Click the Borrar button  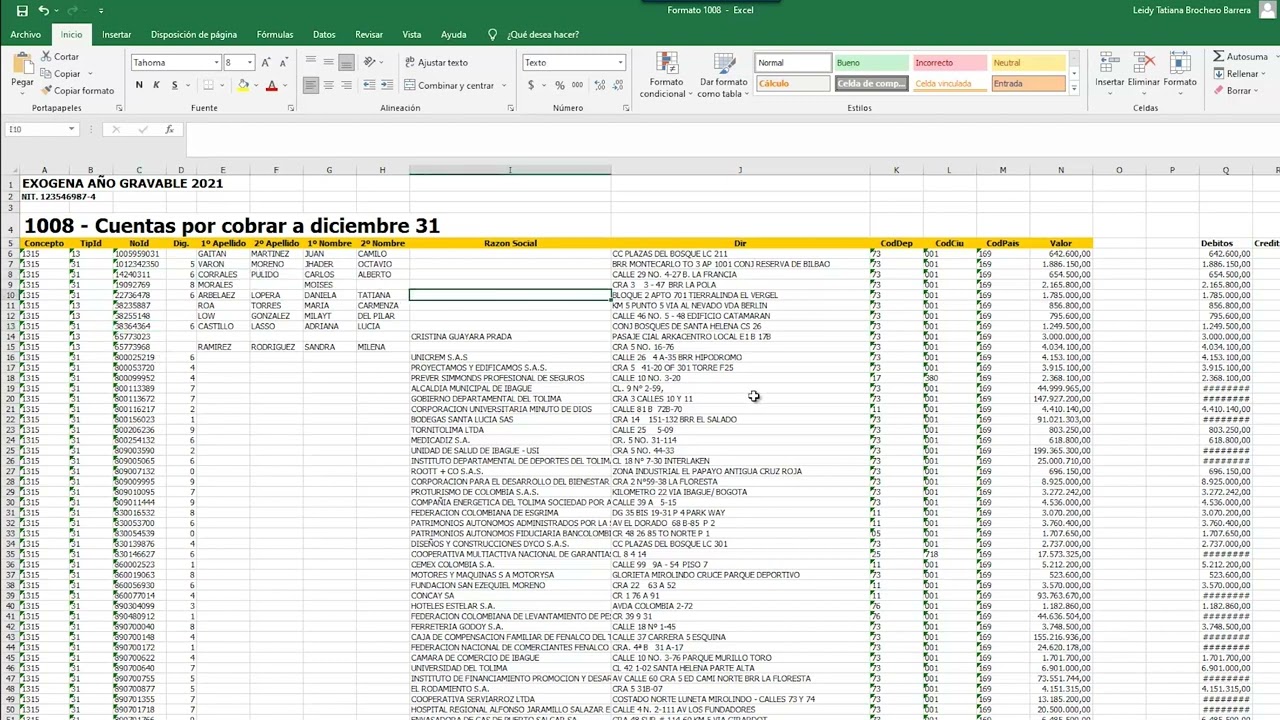[x=1234, y=90]
